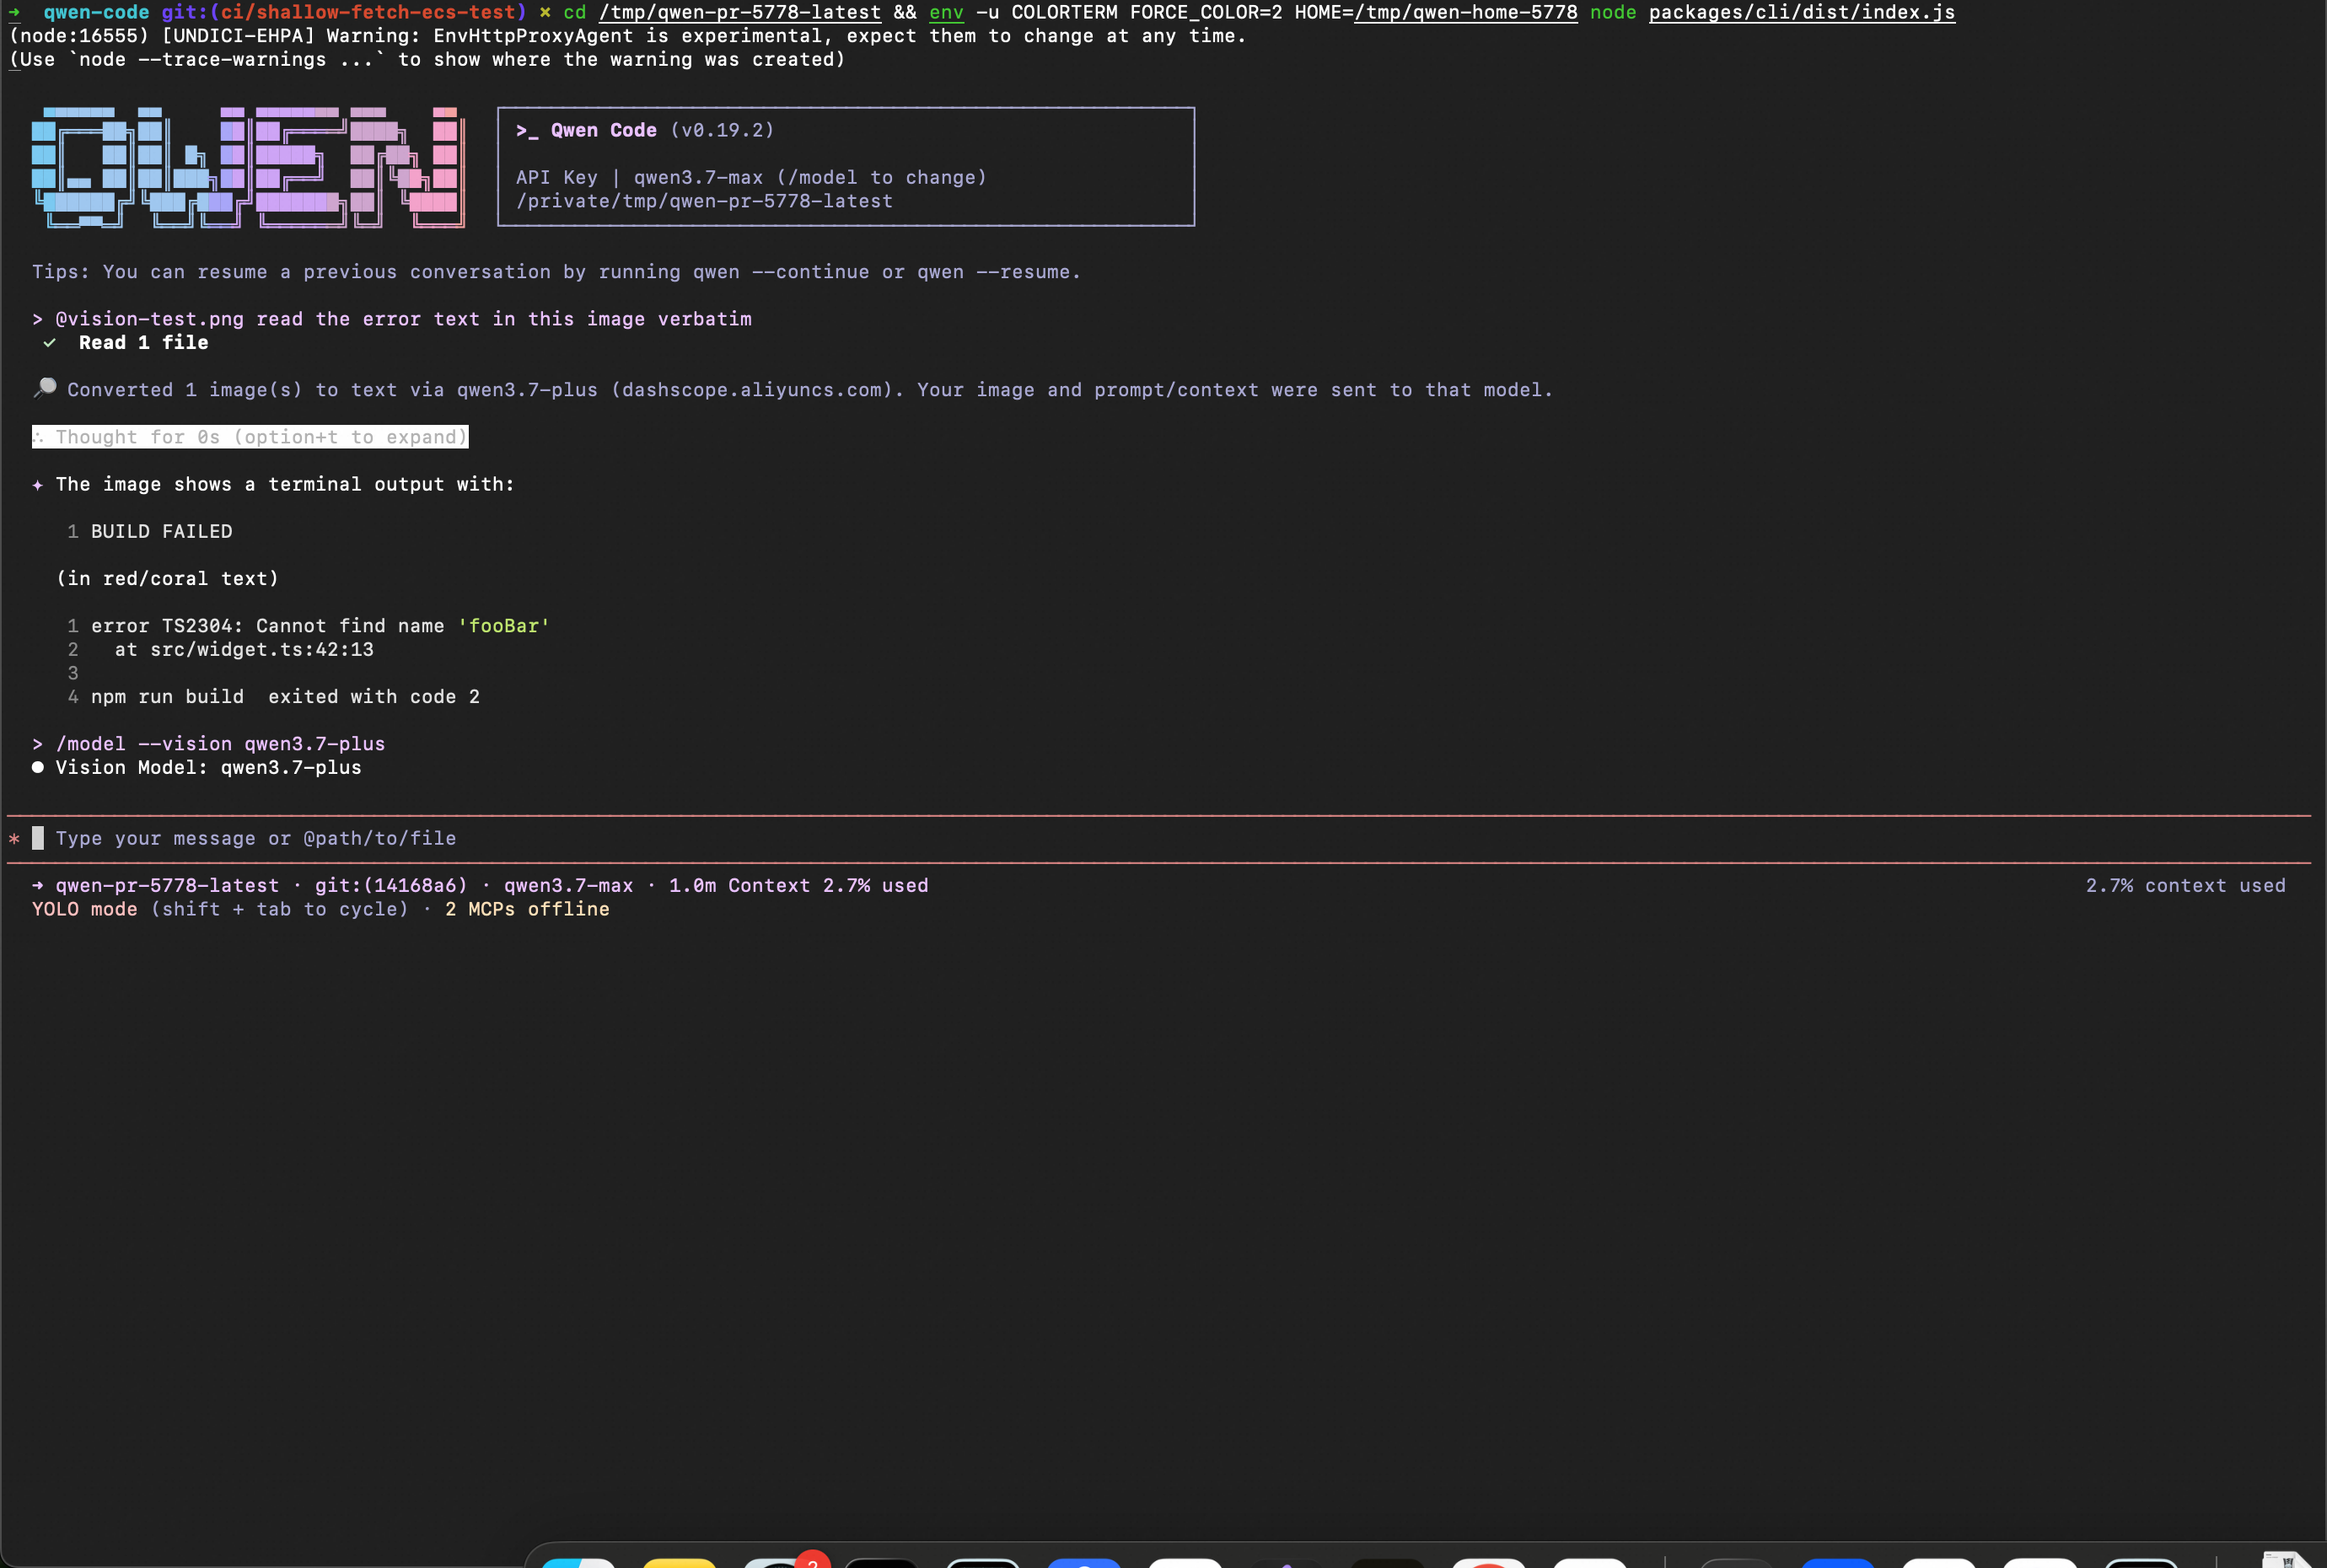Click 'git:(ci/shallow-fetch-ecs-test)' in shell prompt
Screen dimensions: 2327x1568
pyautogui.click(x=344, y=12)
